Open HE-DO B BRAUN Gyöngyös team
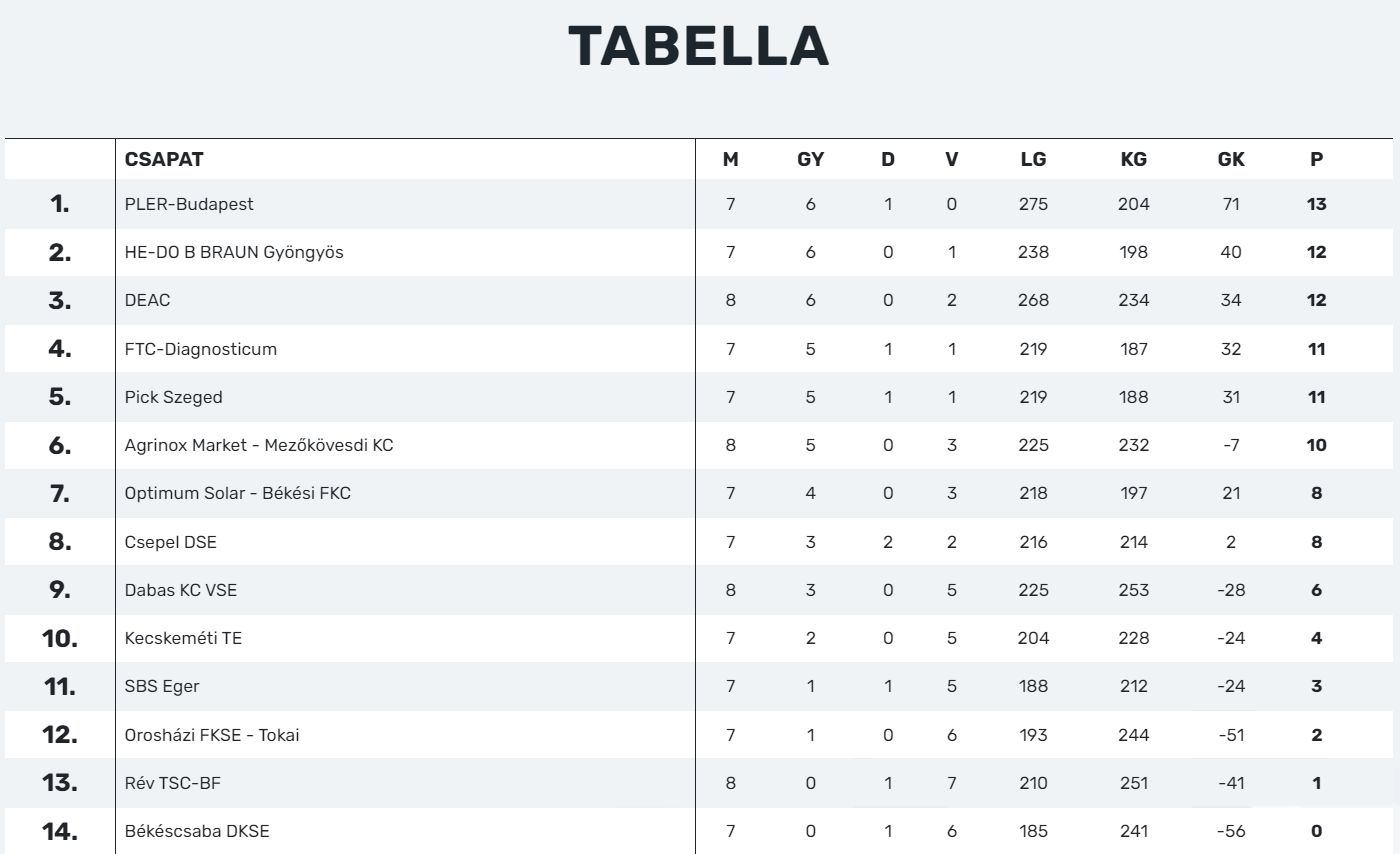Viewport: 1400px width, 854px height. 234,252
